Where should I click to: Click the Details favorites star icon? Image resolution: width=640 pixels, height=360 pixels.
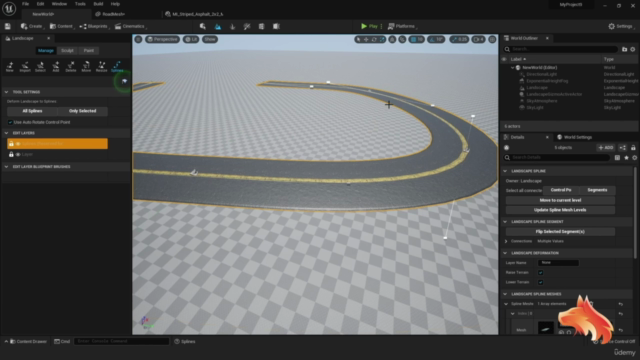pyautogui.click(x=626, y=158)
